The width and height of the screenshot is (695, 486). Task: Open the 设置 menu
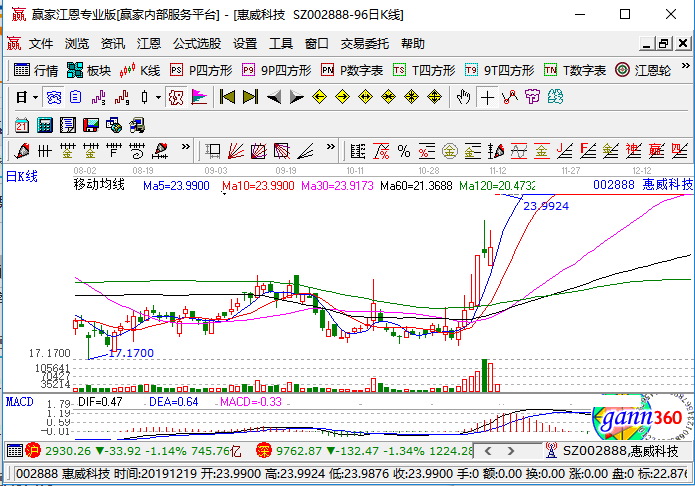tap(245, 43)
